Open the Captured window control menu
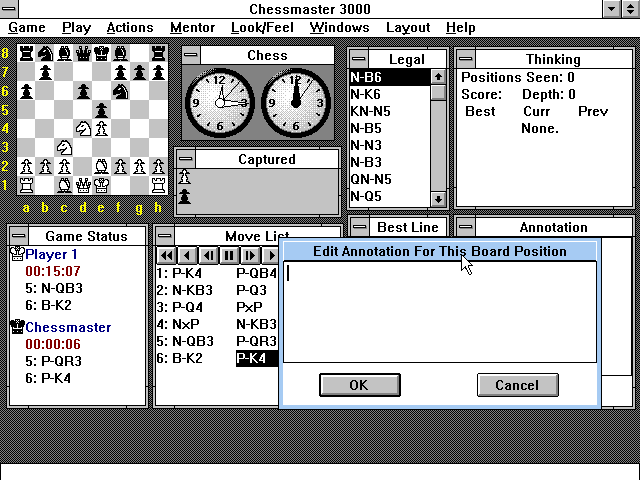 pyautogui.click(x=186, y=159)
